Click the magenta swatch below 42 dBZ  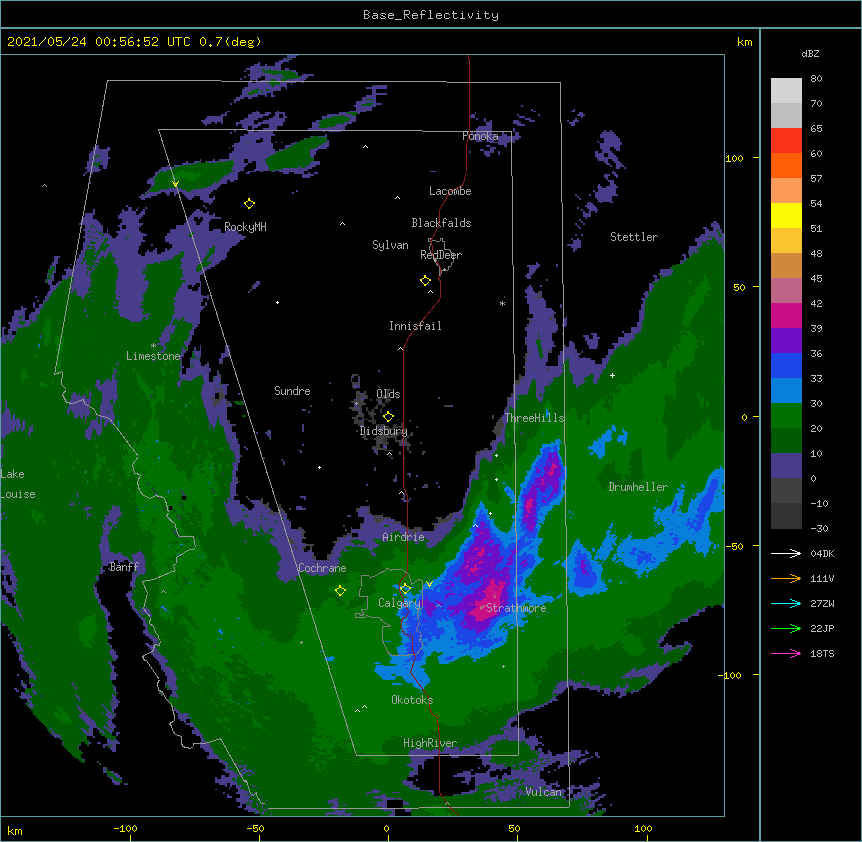click(x=786, y=315)
